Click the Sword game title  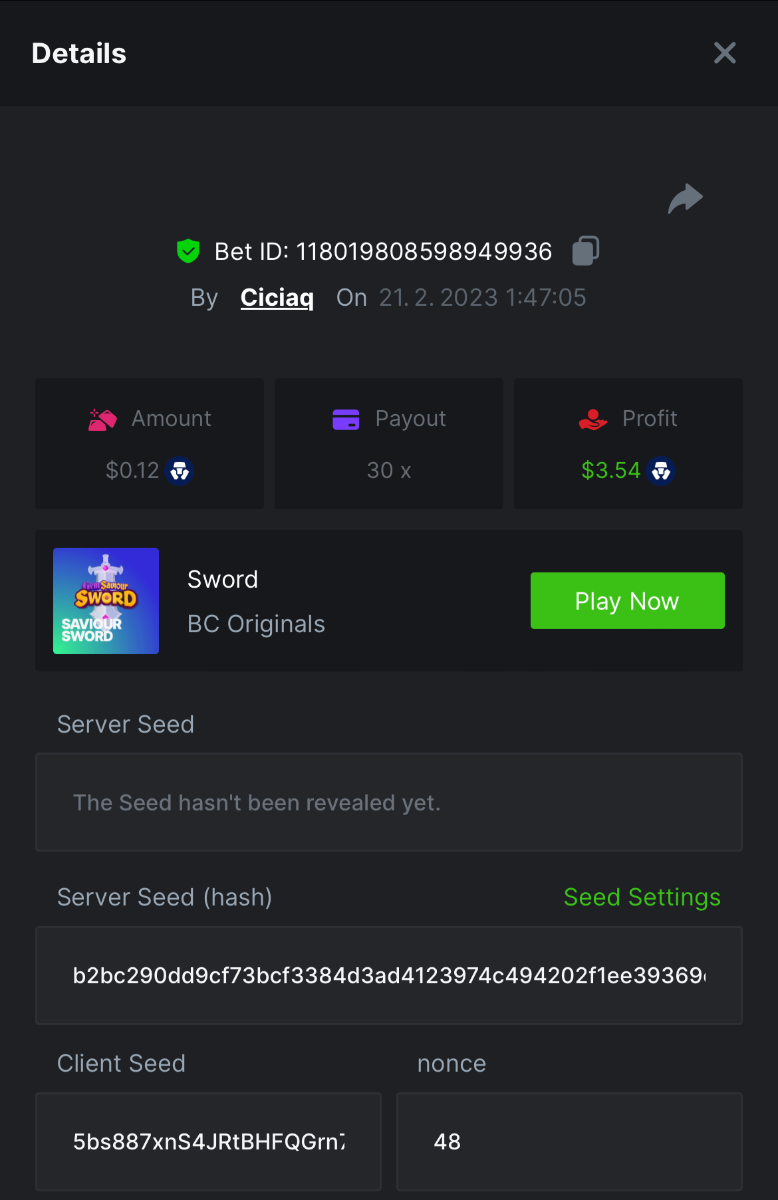coord(223,579)
